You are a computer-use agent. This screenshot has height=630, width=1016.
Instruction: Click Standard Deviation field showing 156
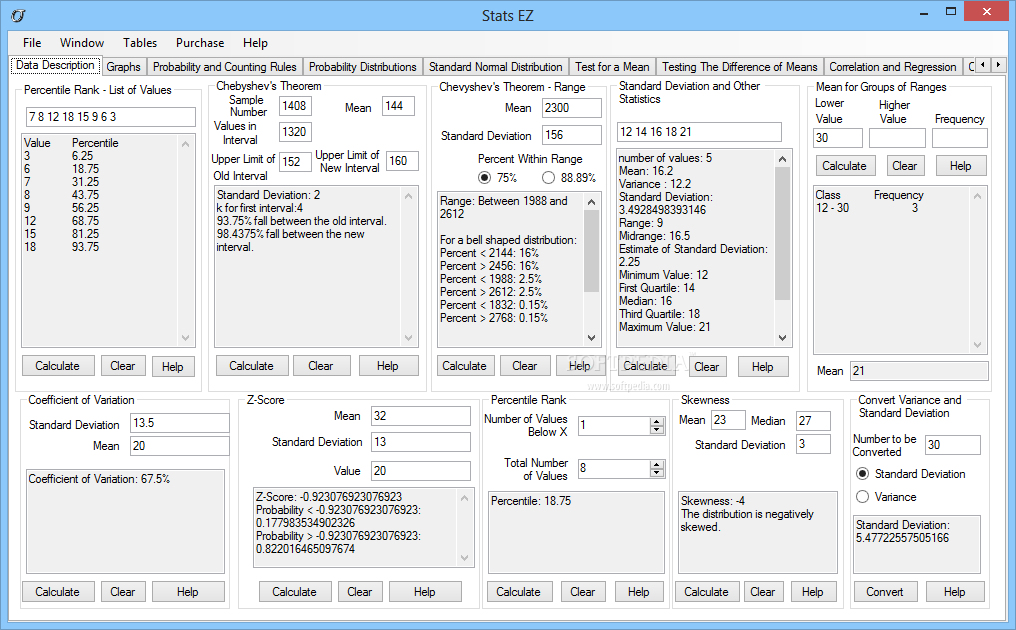click(x=572, y=135)
